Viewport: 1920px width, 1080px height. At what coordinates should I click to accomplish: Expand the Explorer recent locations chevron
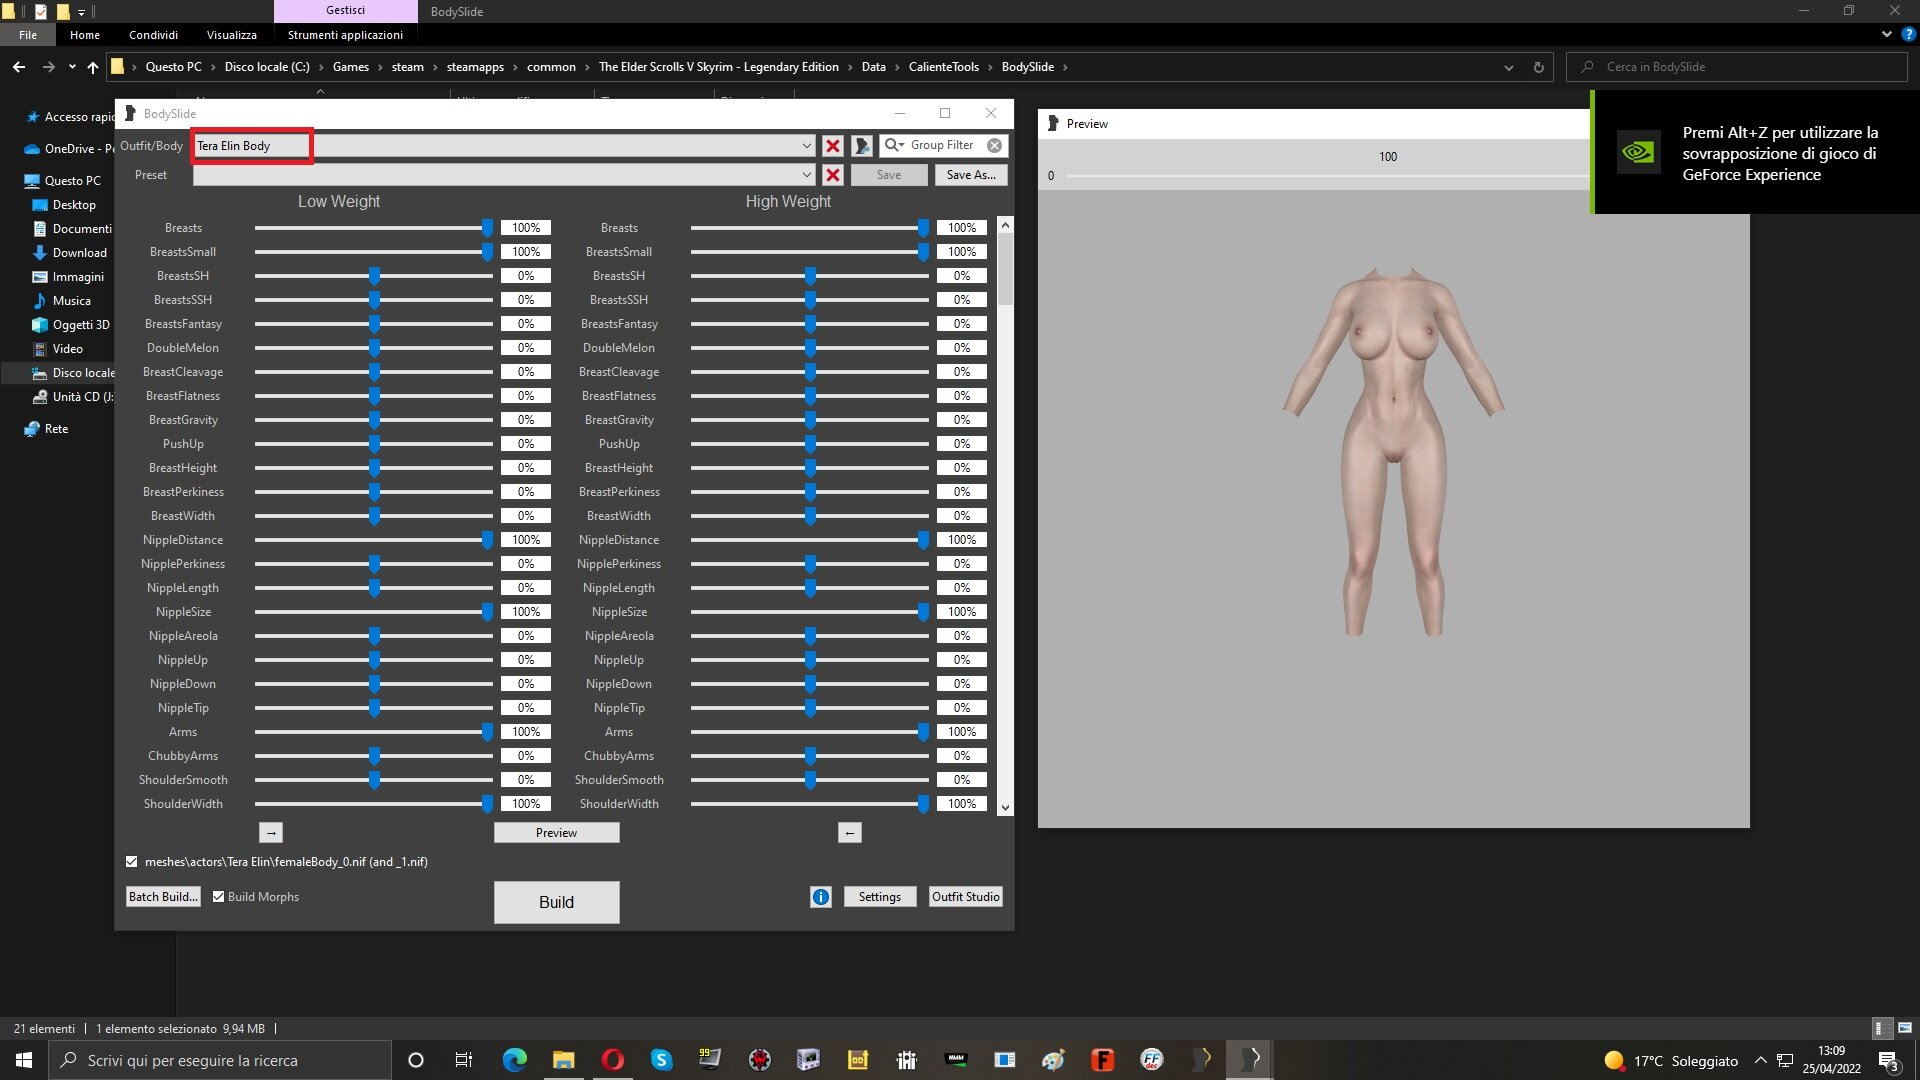coord(72,67)
